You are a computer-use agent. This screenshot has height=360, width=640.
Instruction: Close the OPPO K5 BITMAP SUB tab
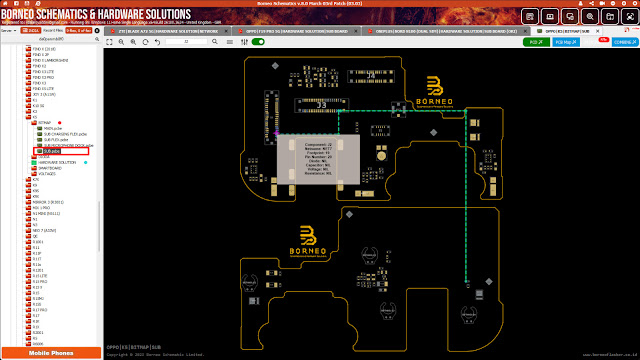(x=598, y=31)
